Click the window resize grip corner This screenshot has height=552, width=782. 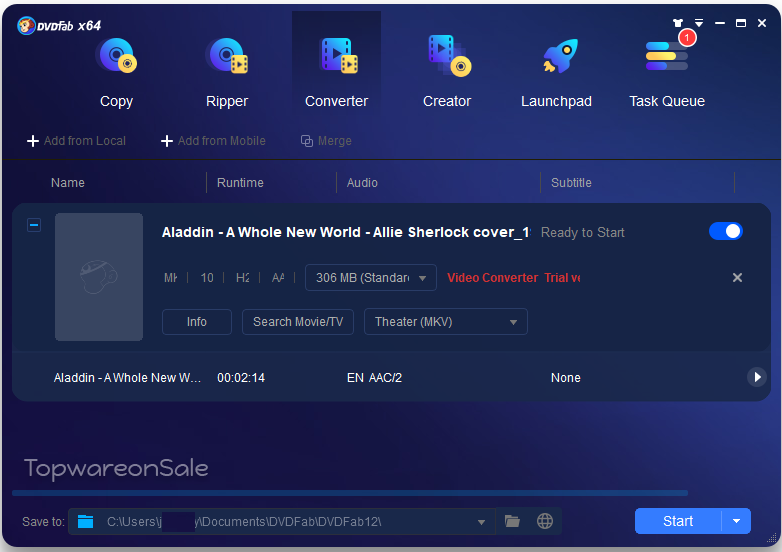click(x=772, y=538)
